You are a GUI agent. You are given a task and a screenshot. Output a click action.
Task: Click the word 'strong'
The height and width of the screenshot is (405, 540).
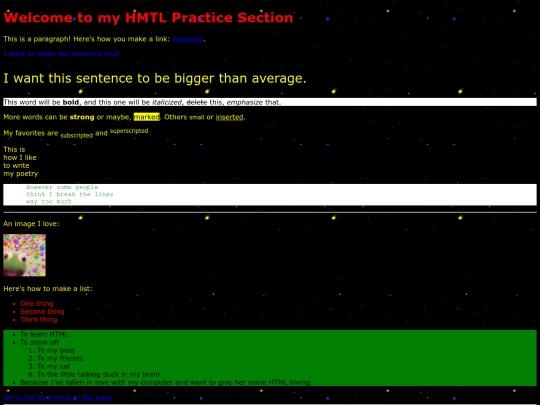[82, 117]
